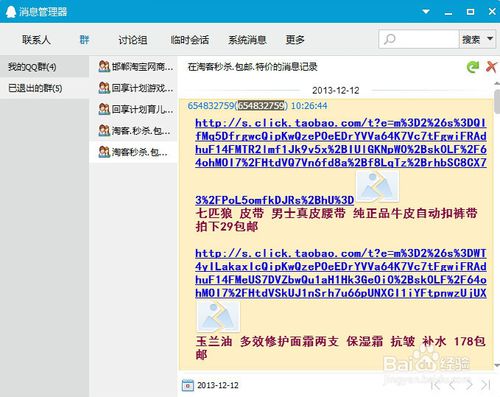Select the 群 tab
The width and height of the screenshot is (500, 397).
pyautogui.click(x=84, y=40)
